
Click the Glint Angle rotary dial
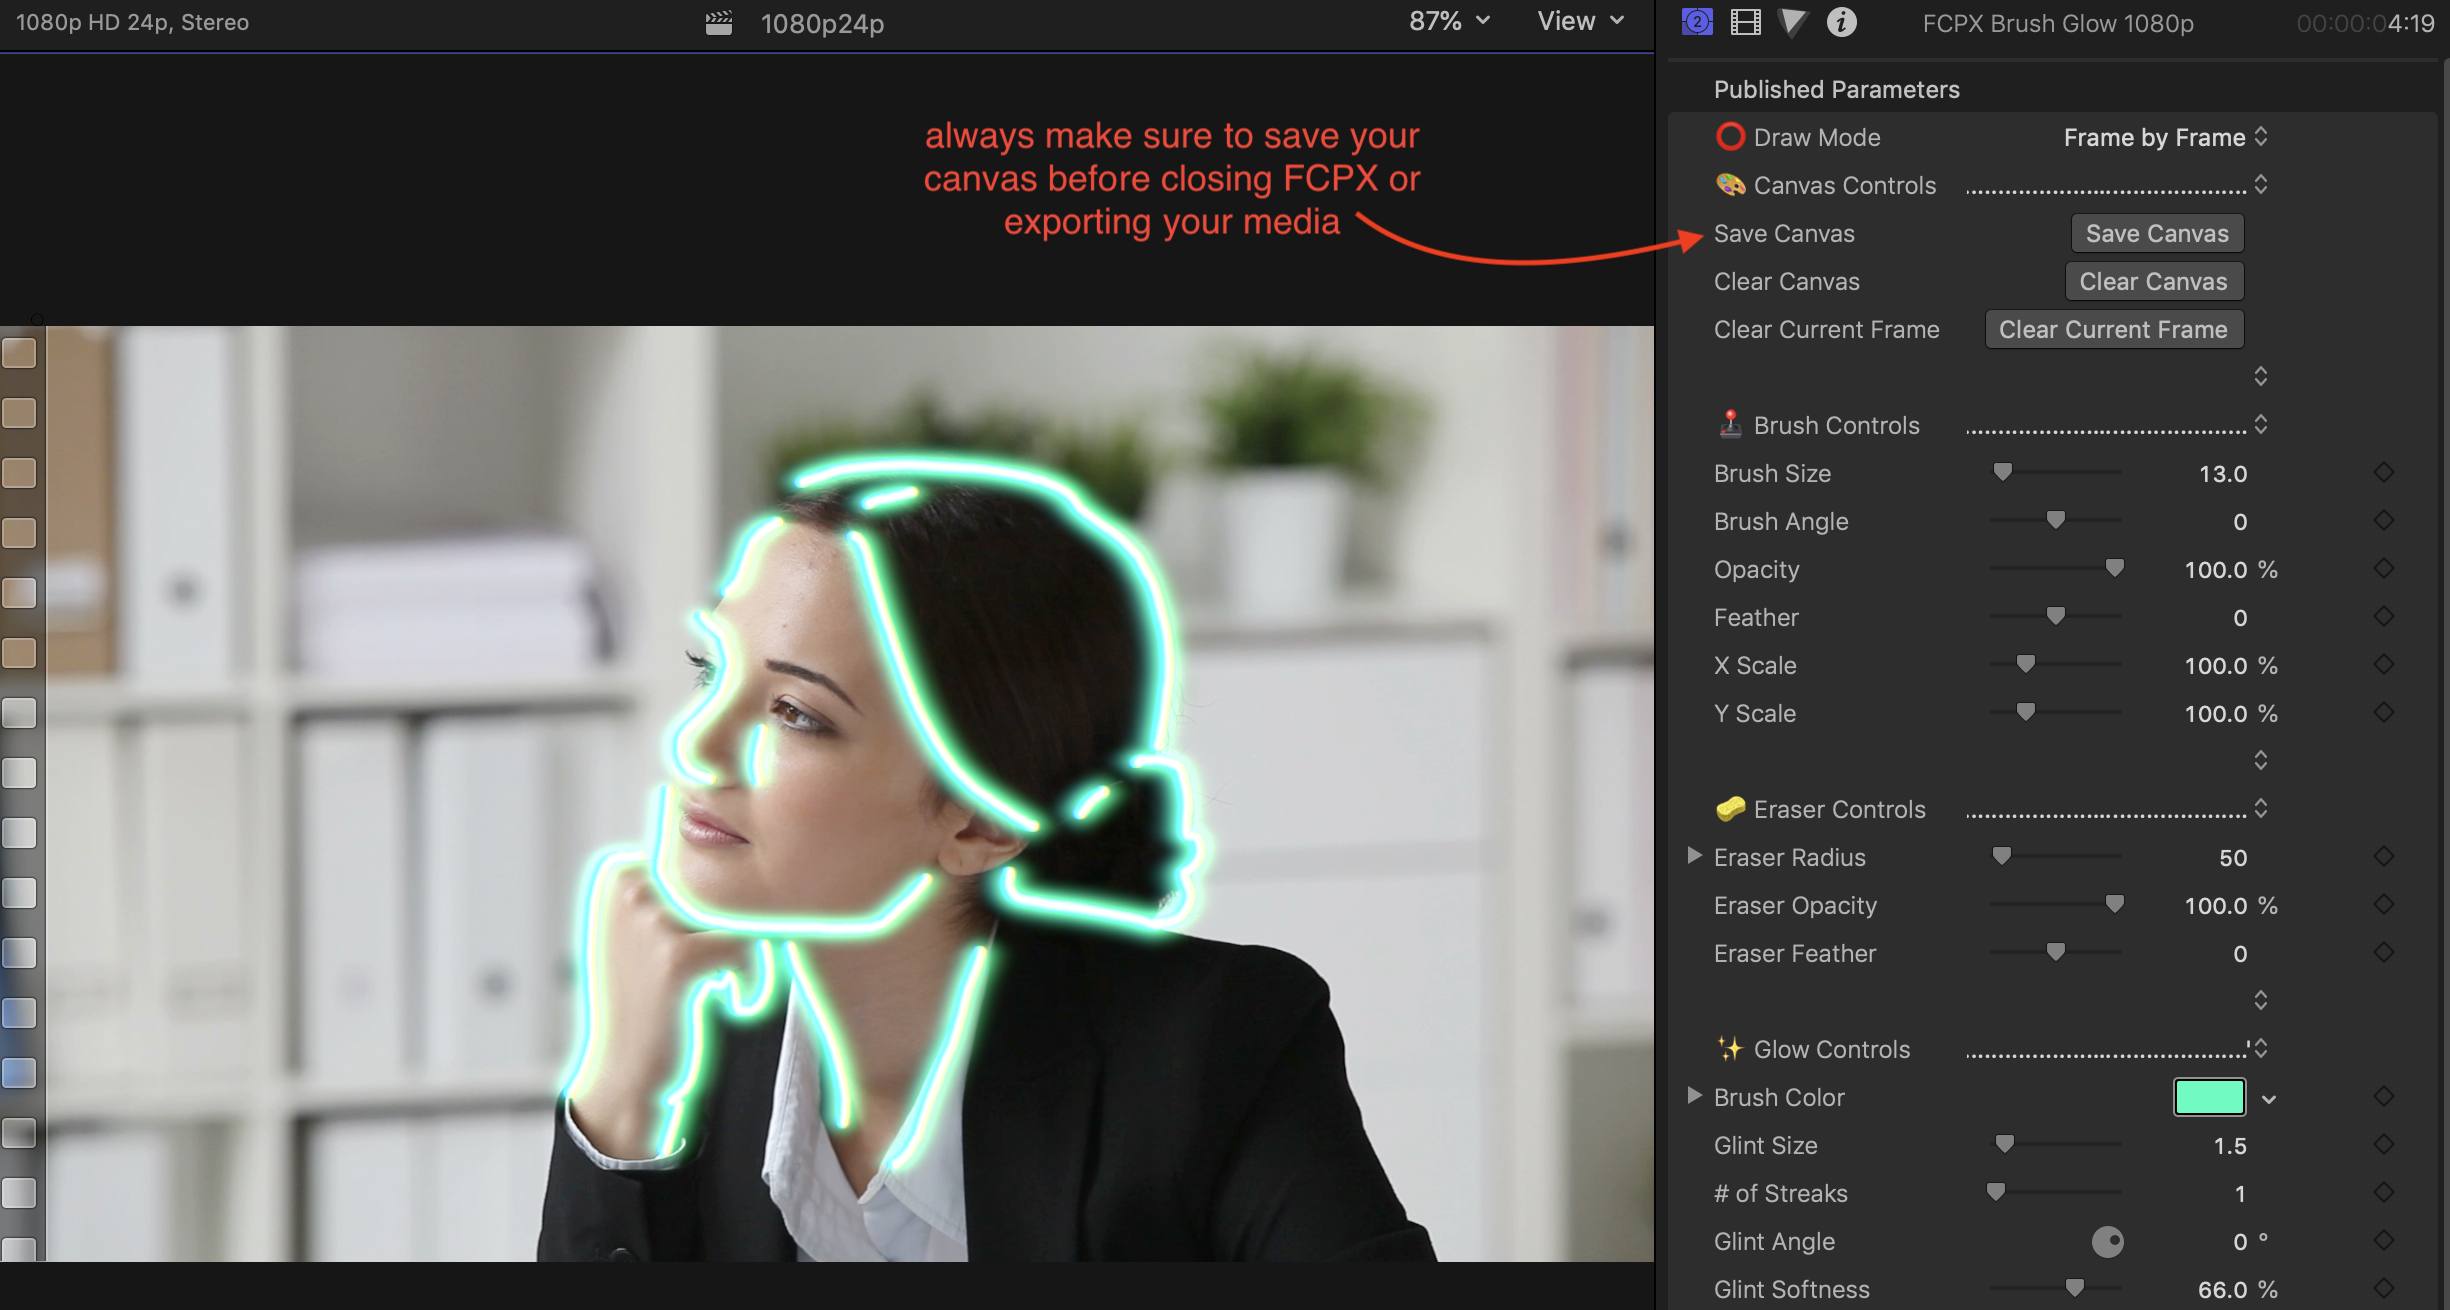[2107, 1242]
